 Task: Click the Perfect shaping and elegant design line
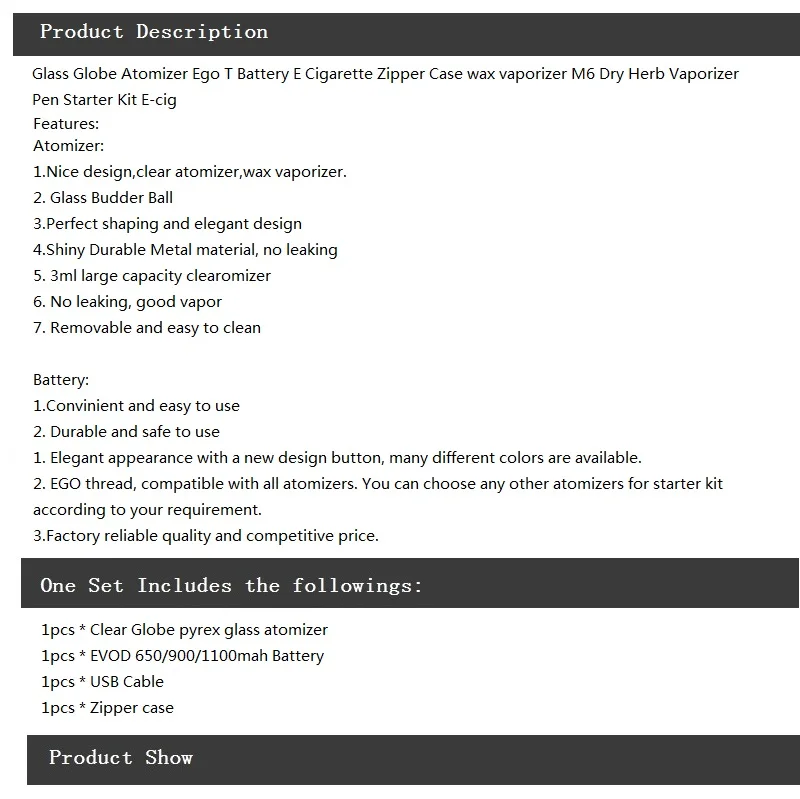pos(167,224)
